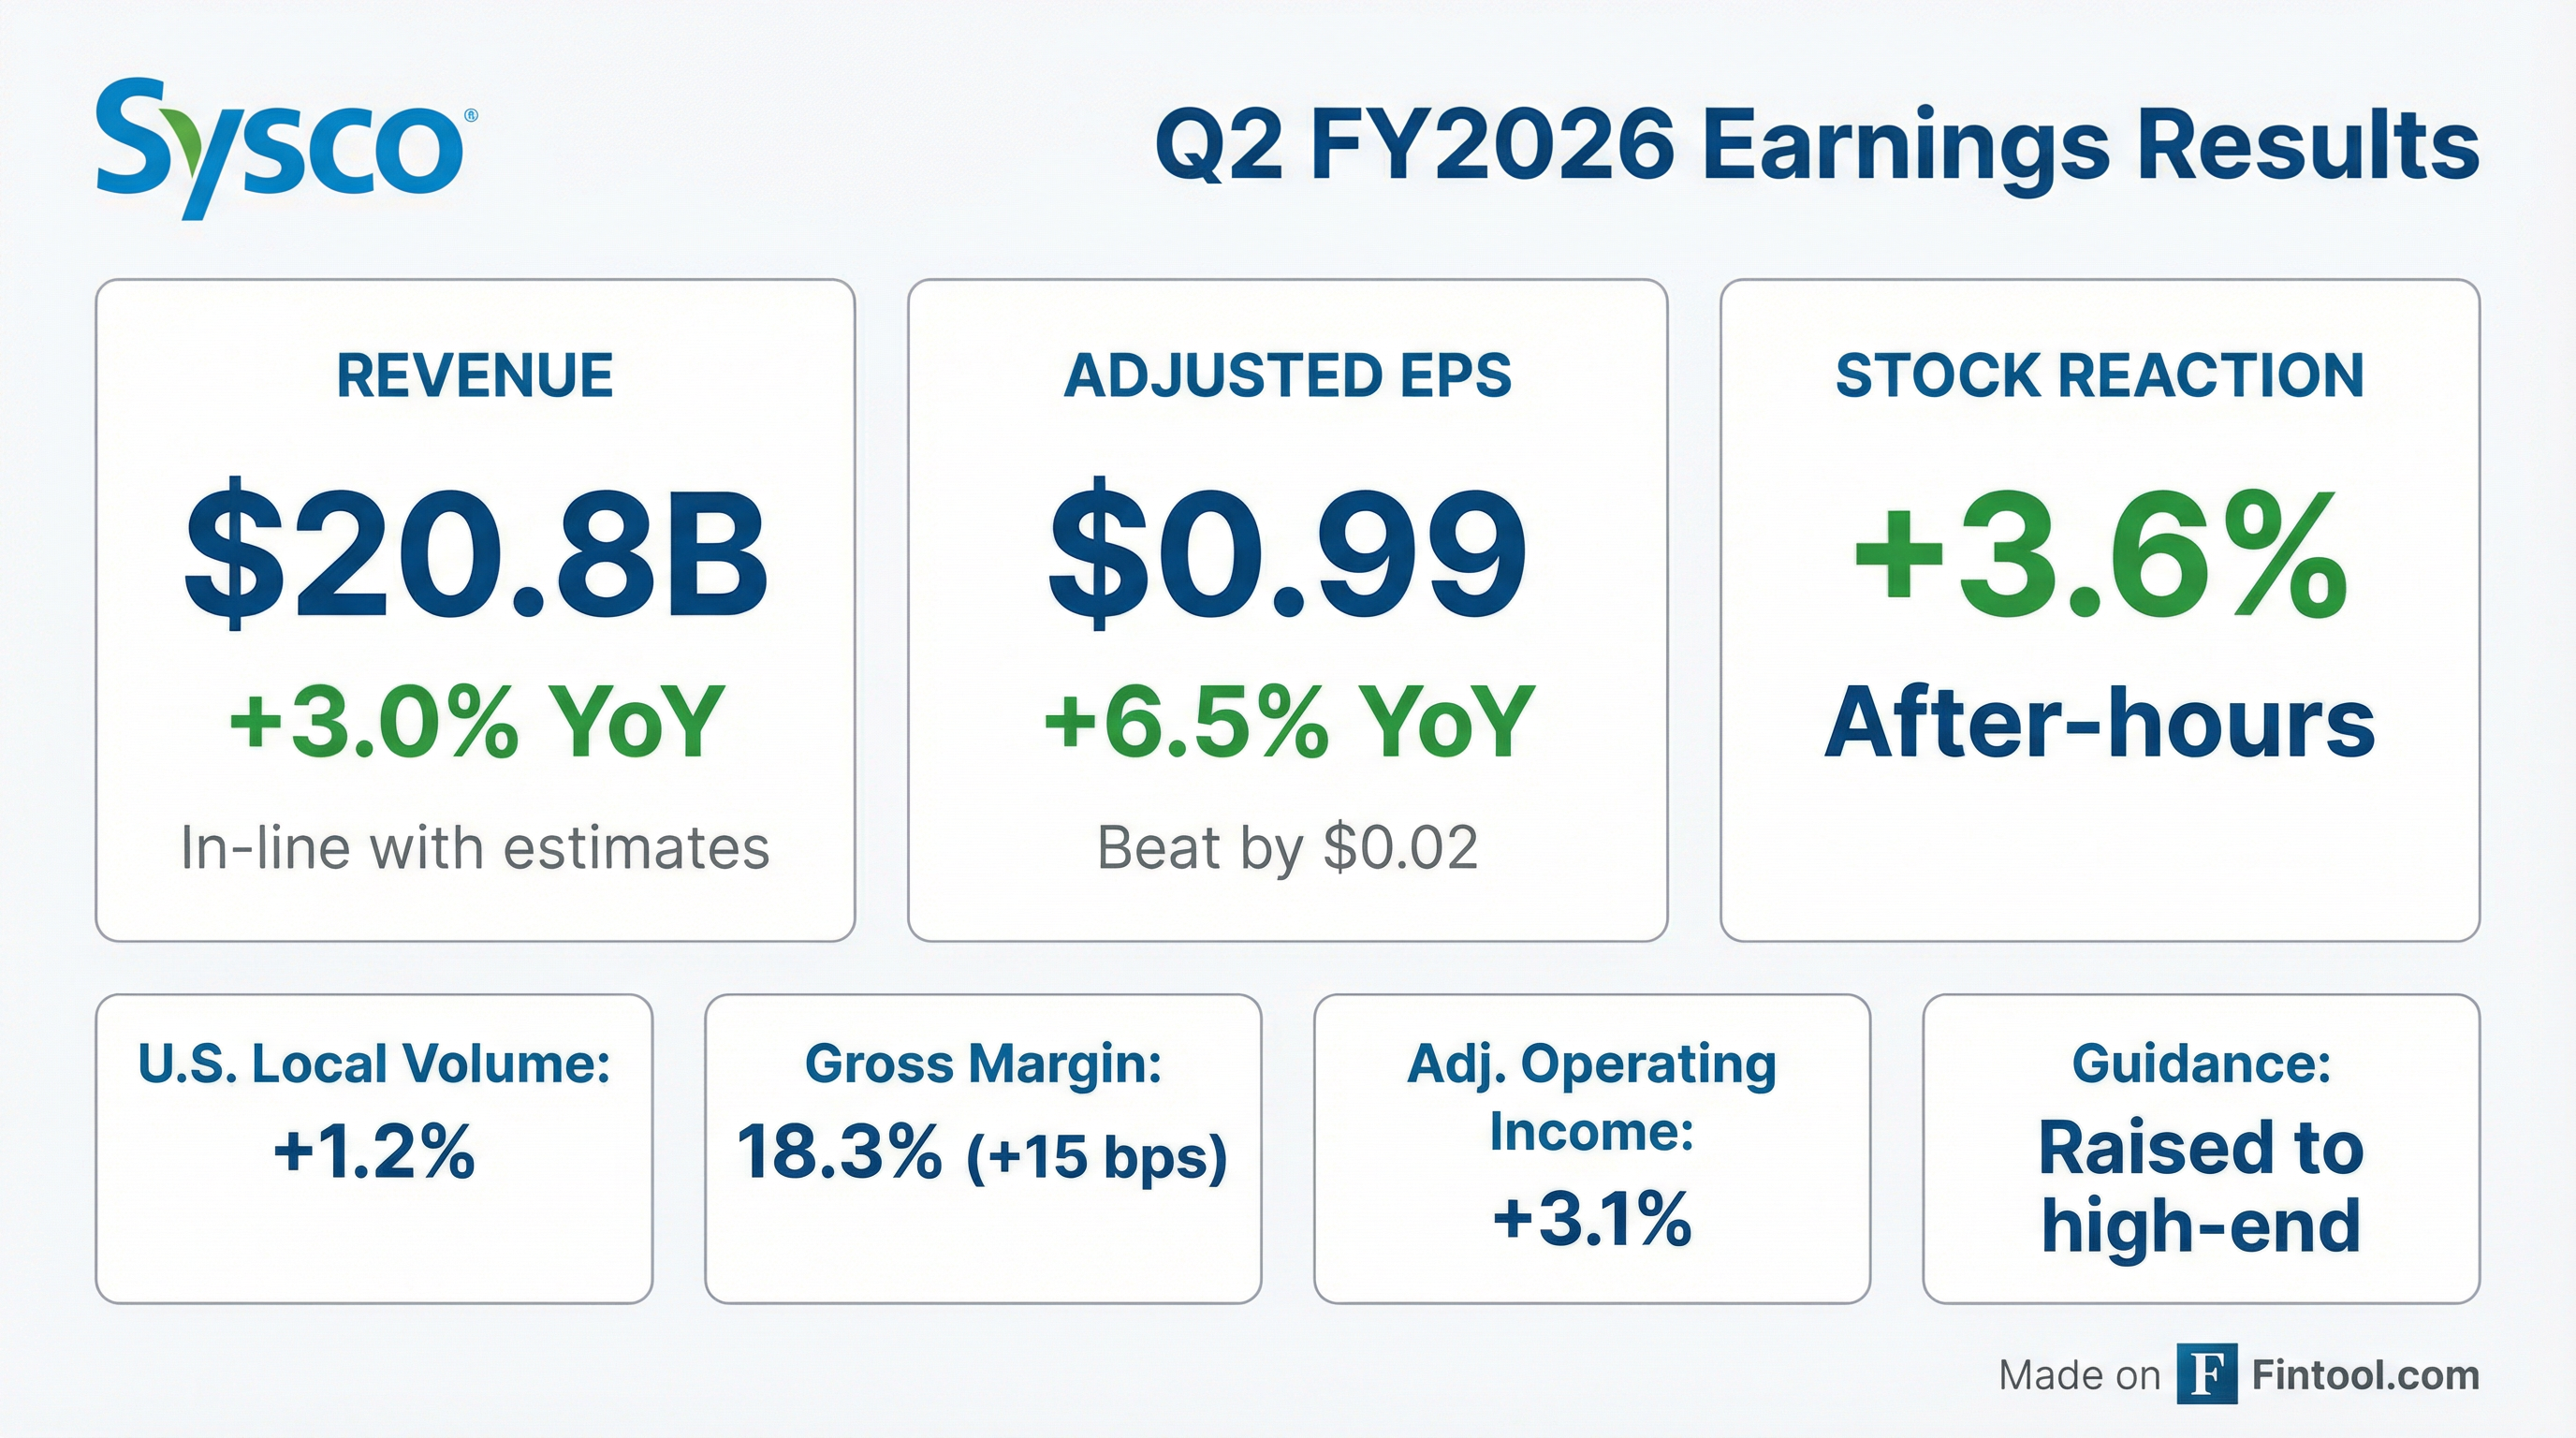Click the Made on text
The height and width of the screenshot is (1438, 2576).
click(x=2079, y=1377)
